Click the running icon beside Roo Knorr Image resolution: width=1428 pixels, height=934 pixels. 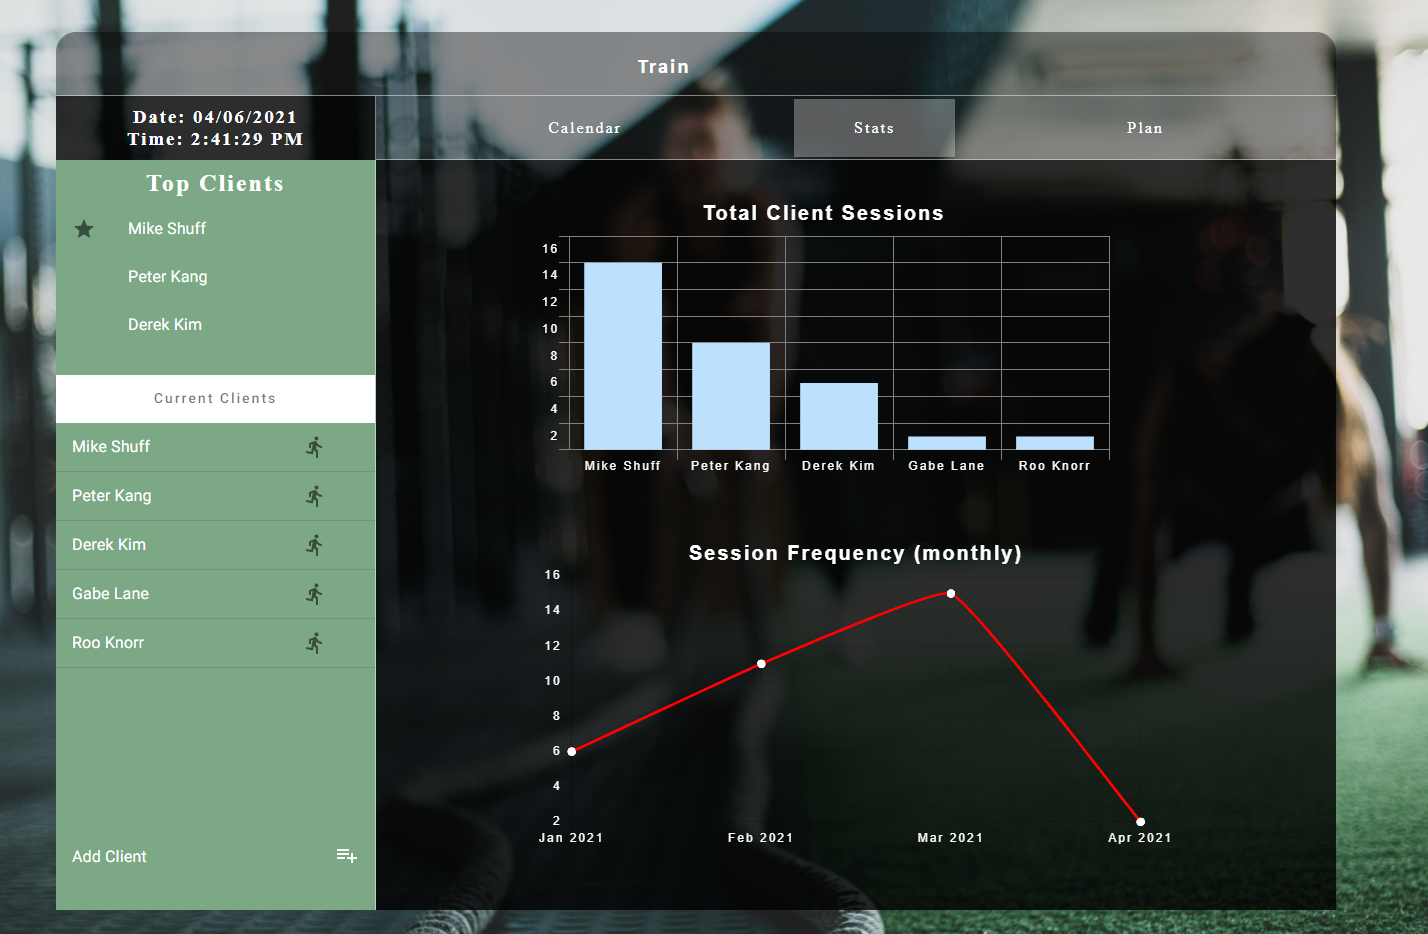[314, 643]
